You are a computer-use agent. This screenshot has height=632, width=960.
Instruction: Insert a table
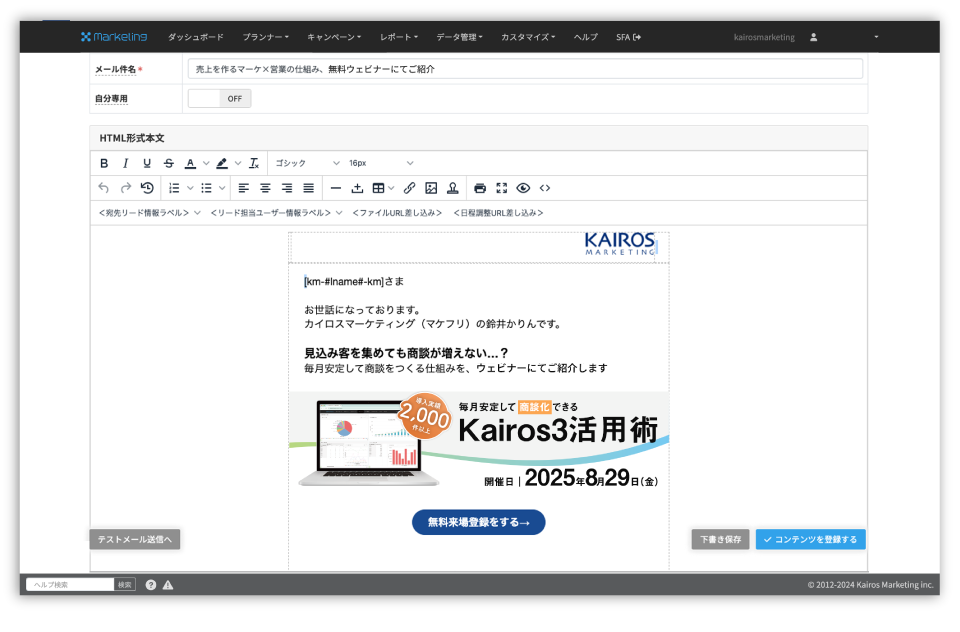click(379, 188)
